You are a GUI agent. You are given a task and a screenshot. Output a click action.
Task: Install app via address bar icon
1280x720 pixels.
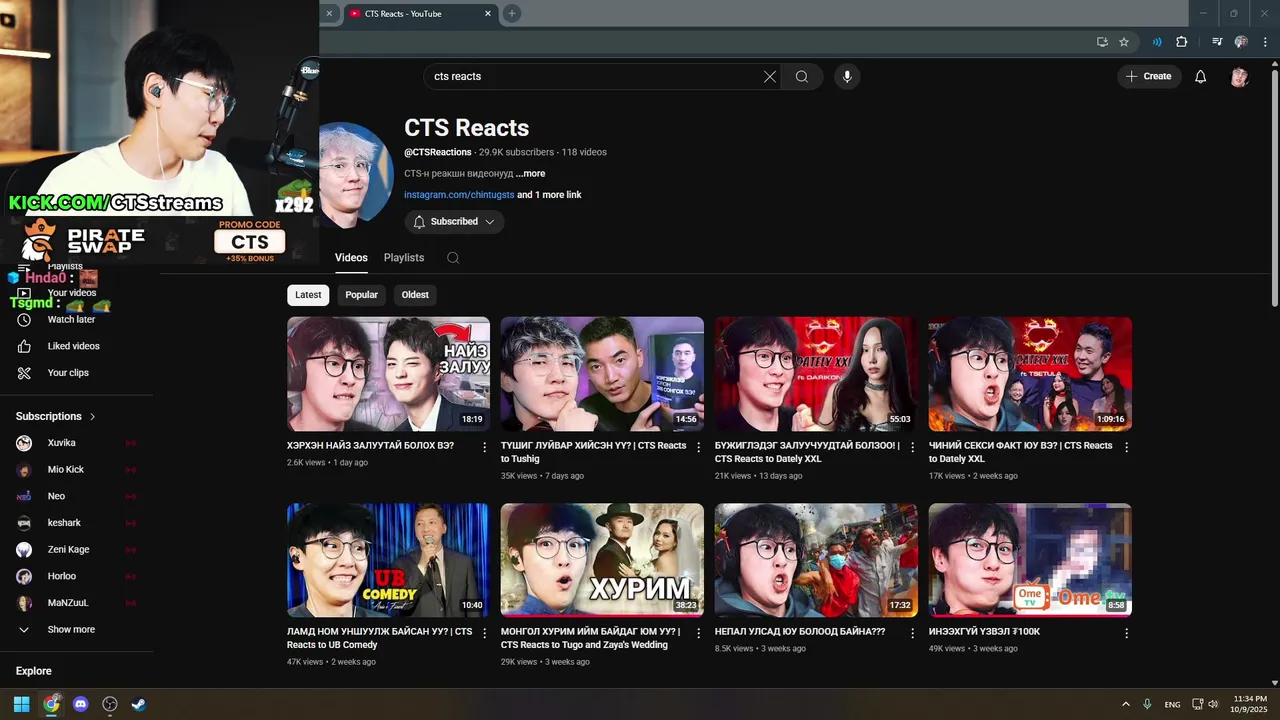(1102, 42)
